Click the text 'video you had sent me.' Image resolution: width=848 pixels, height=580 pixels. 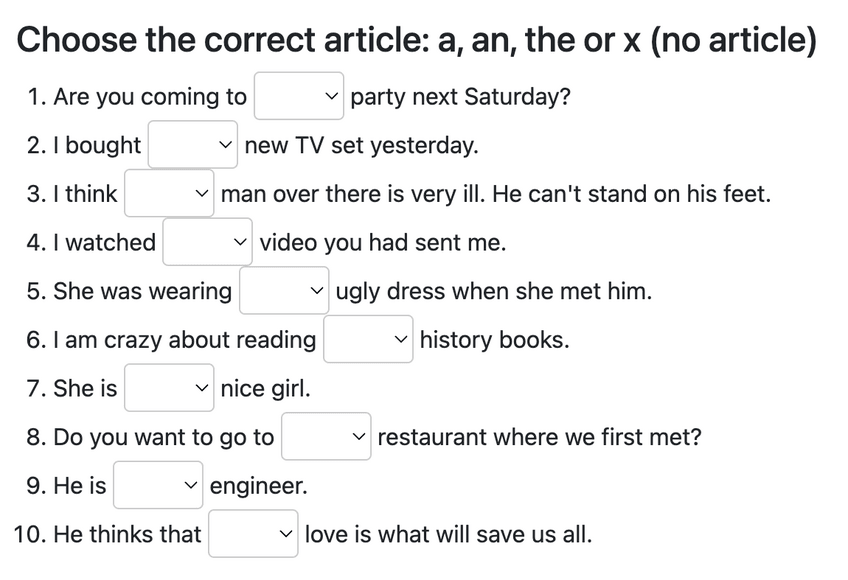(x=382, y=243)
